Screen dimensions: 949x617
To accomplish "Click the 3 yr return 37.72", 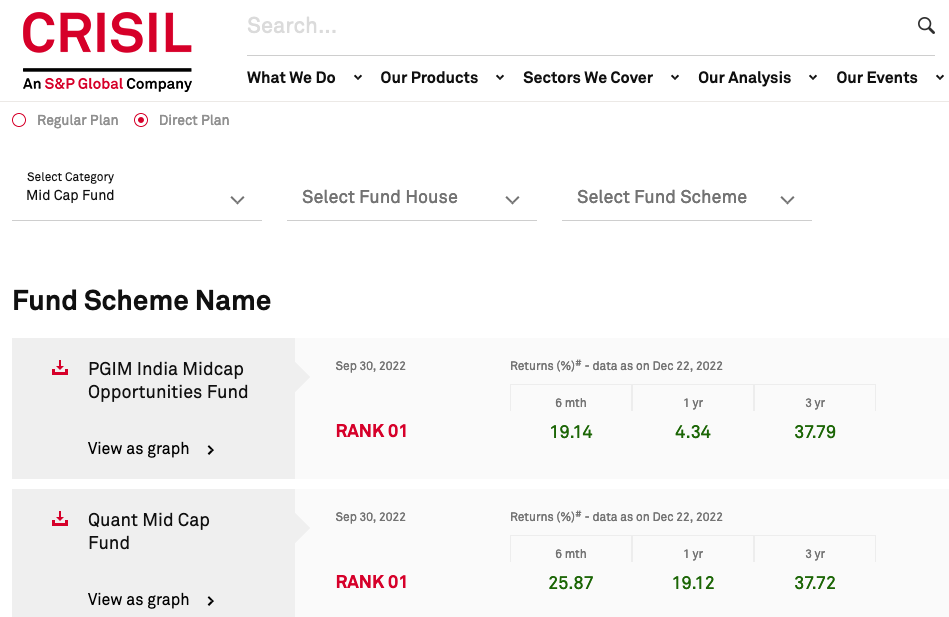I will (815, 582).
